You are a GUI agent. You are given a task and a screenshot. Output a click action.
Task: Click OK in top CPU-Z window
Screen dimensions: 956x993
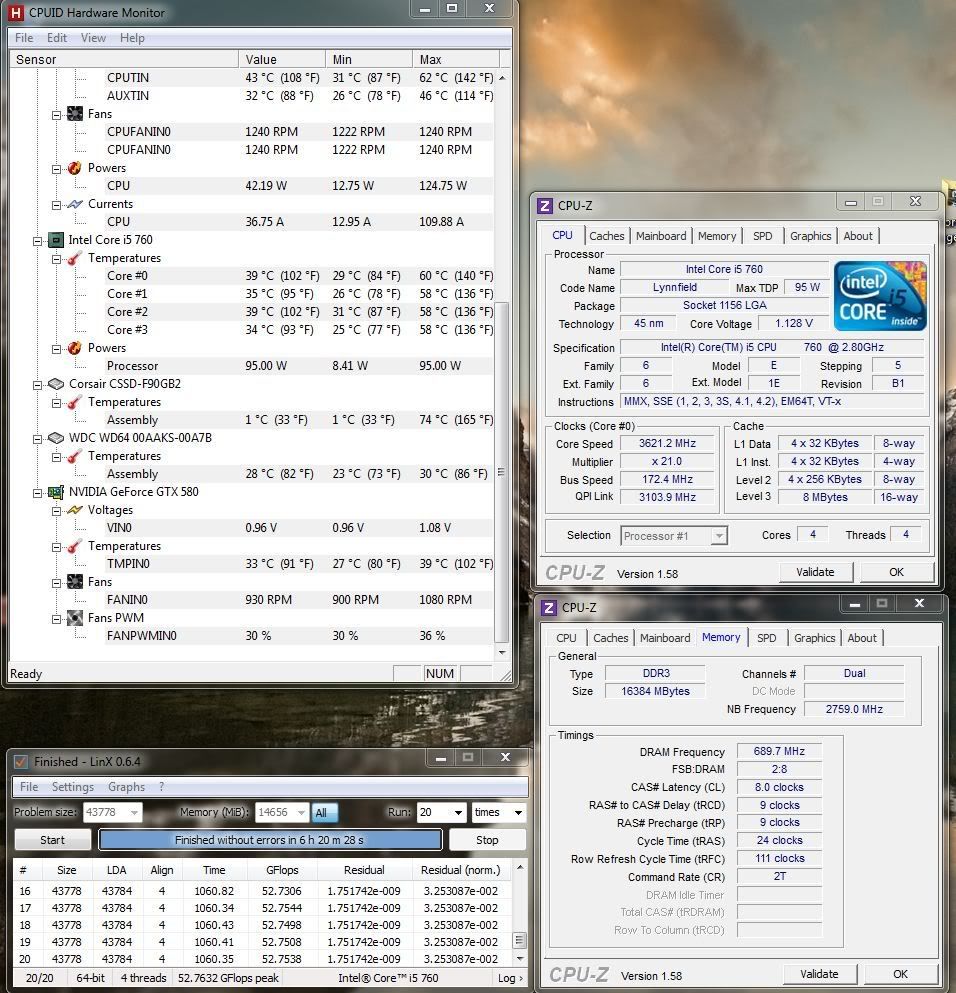click(x=896, y=572)
